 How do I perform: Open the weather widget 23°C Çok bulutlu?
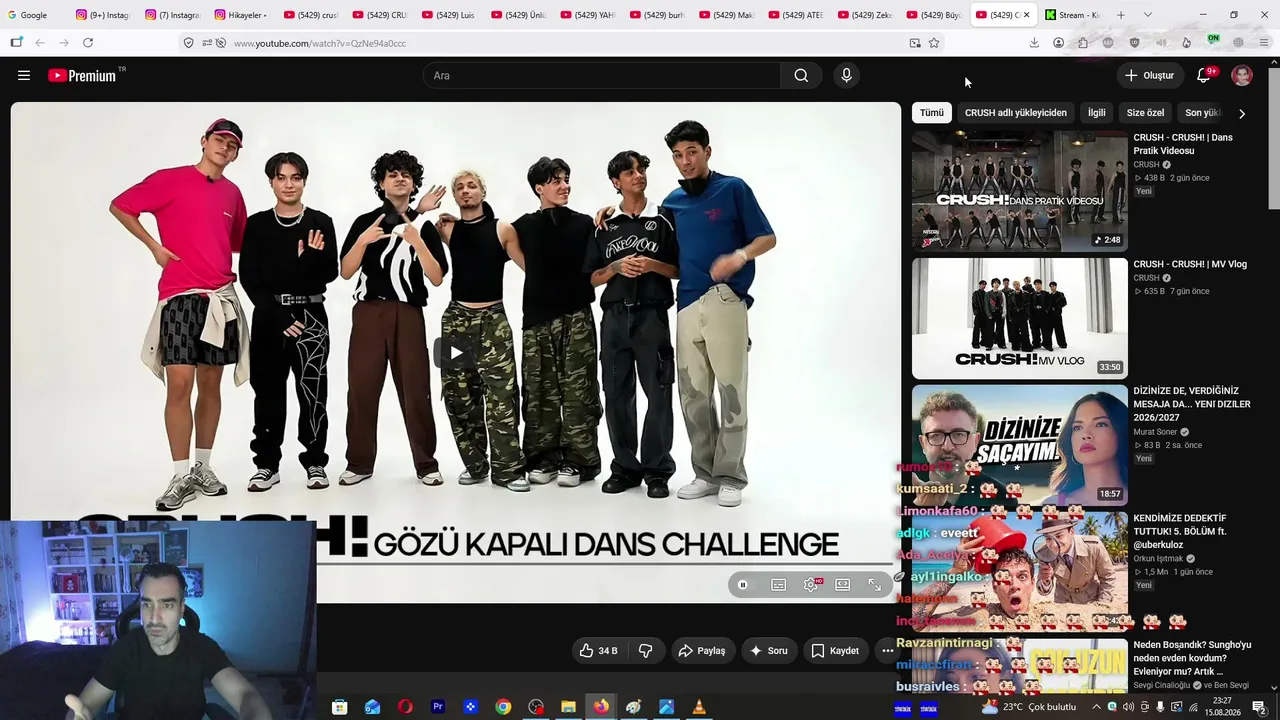1028,707
